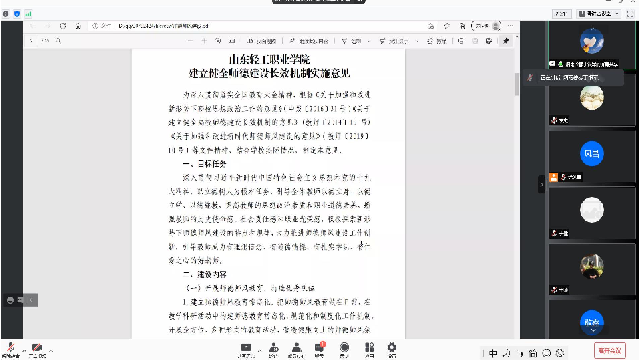Click the green network signal bars icon
Viewport: 640px width, 360px height.
point(28,14)
